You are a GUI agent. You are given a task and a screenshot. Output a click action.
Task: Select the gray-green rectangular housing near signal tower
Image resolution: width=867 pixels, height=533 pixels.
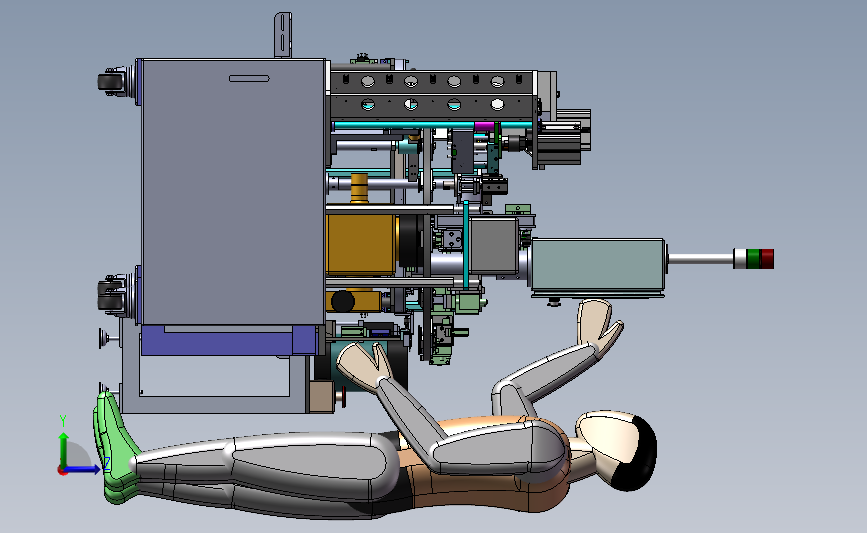(598, 266)
